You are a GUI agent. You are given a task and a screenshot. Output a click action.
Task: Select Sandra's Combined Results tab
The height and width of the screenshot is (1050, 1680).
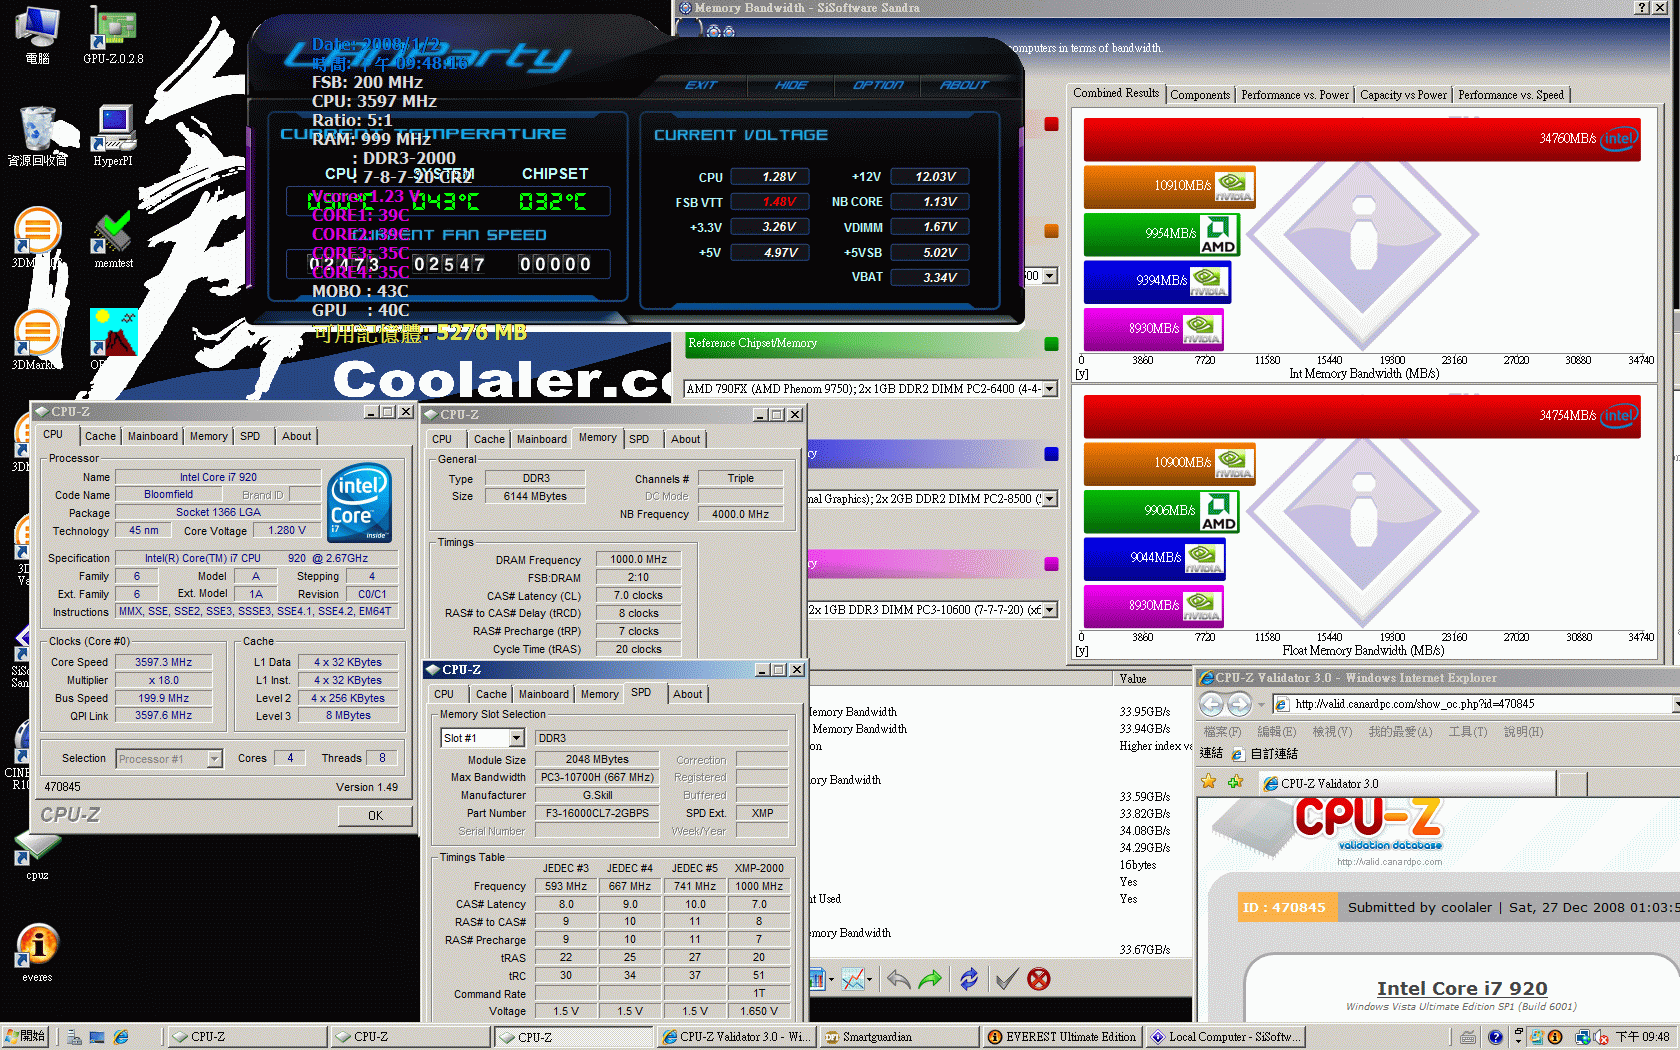tap(1116, 93)
